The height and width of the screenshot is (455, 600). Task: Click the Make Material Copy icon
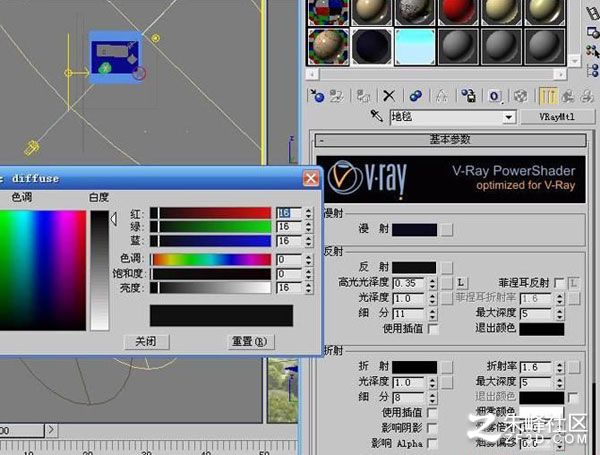(416, 96)
